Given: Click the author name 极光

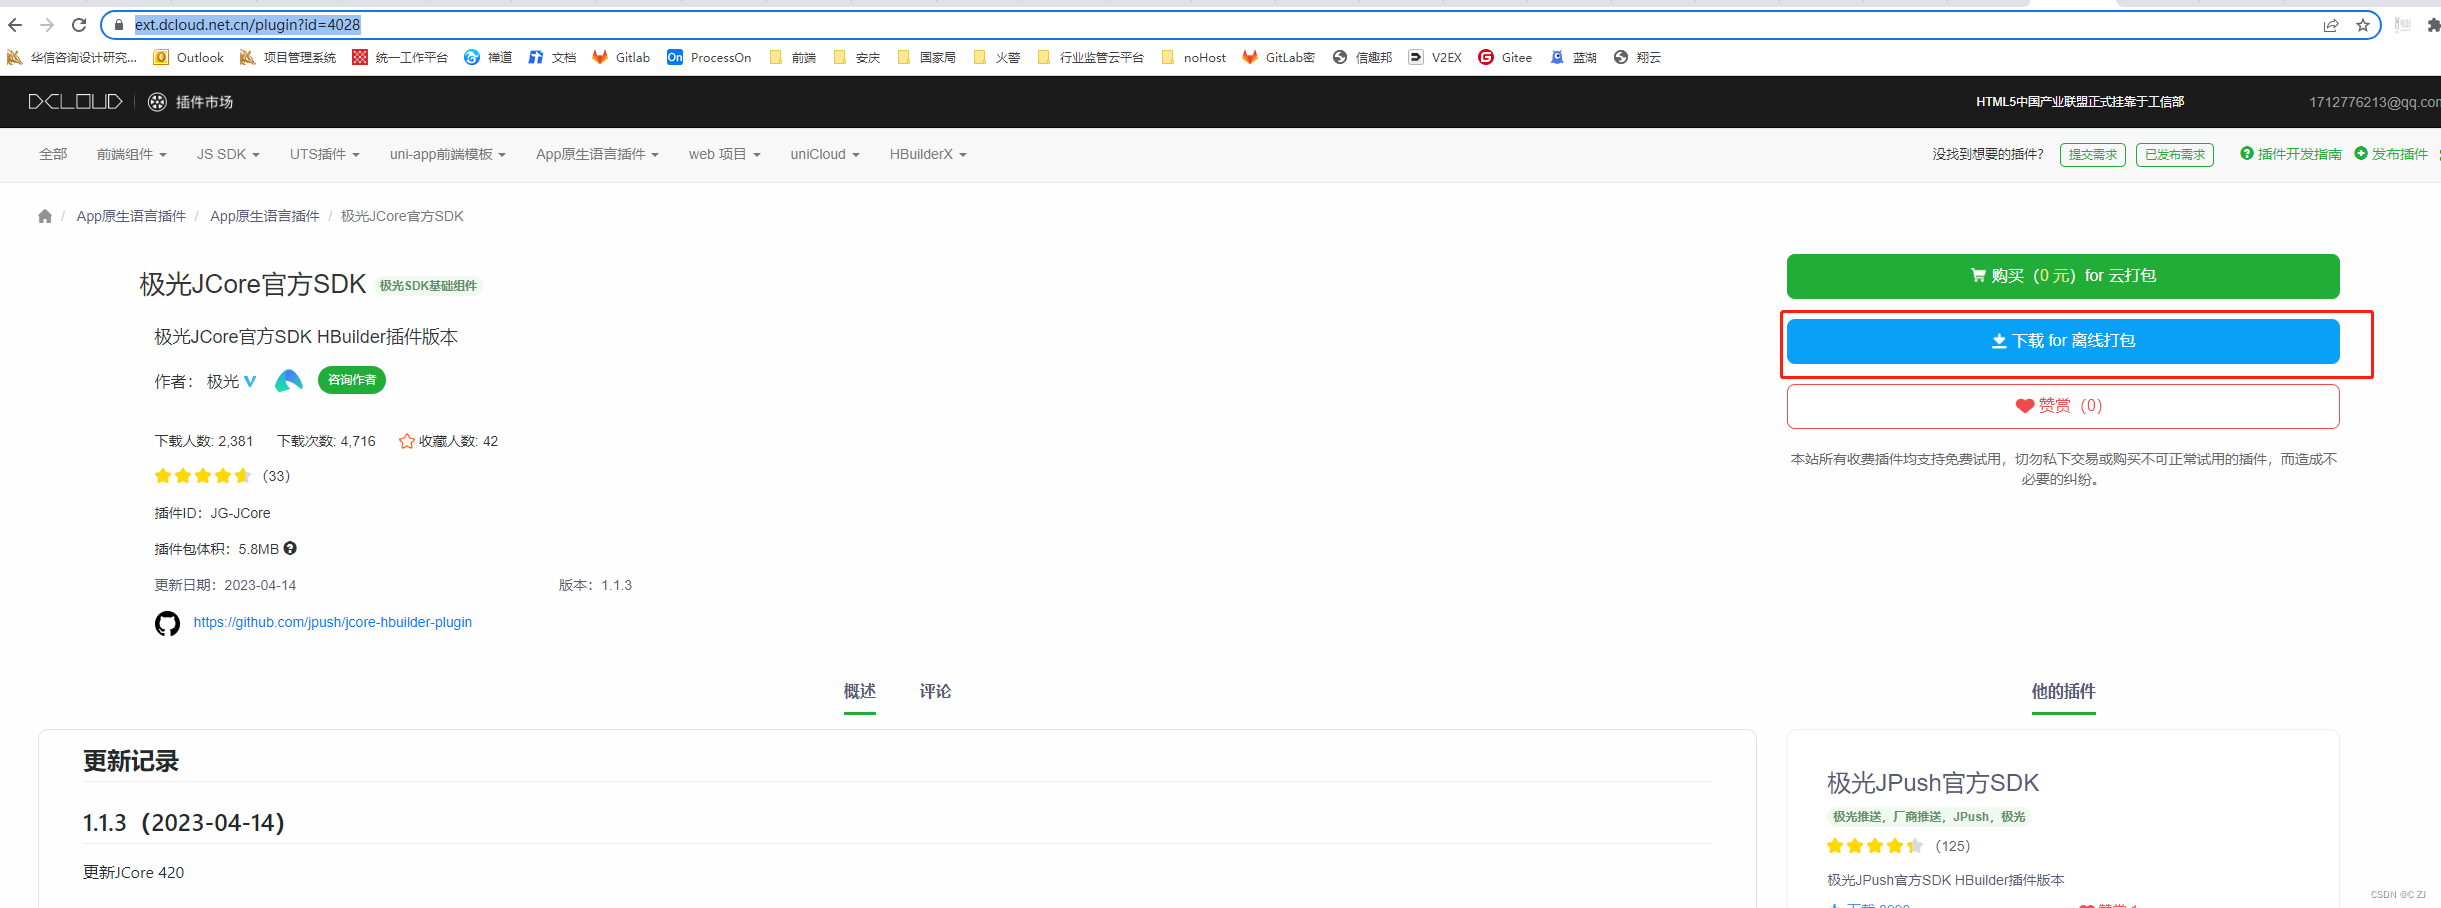Looking at the screenshot, I should (223, 381).
